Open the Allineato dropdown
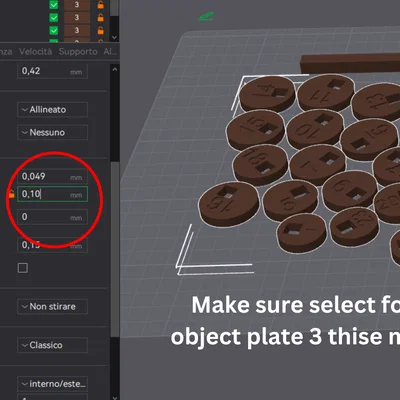Image resolution: width=400 pixels, height=400 pixels. [x=52, y=109]
